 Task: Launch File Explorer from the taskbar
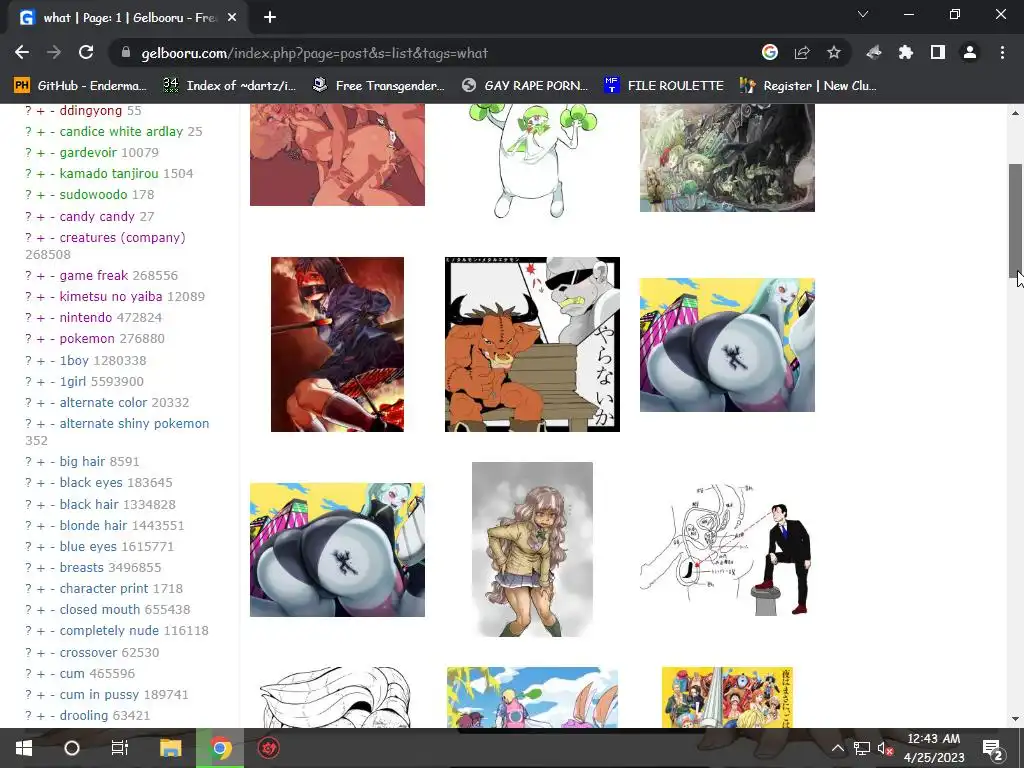click(170, 748)
